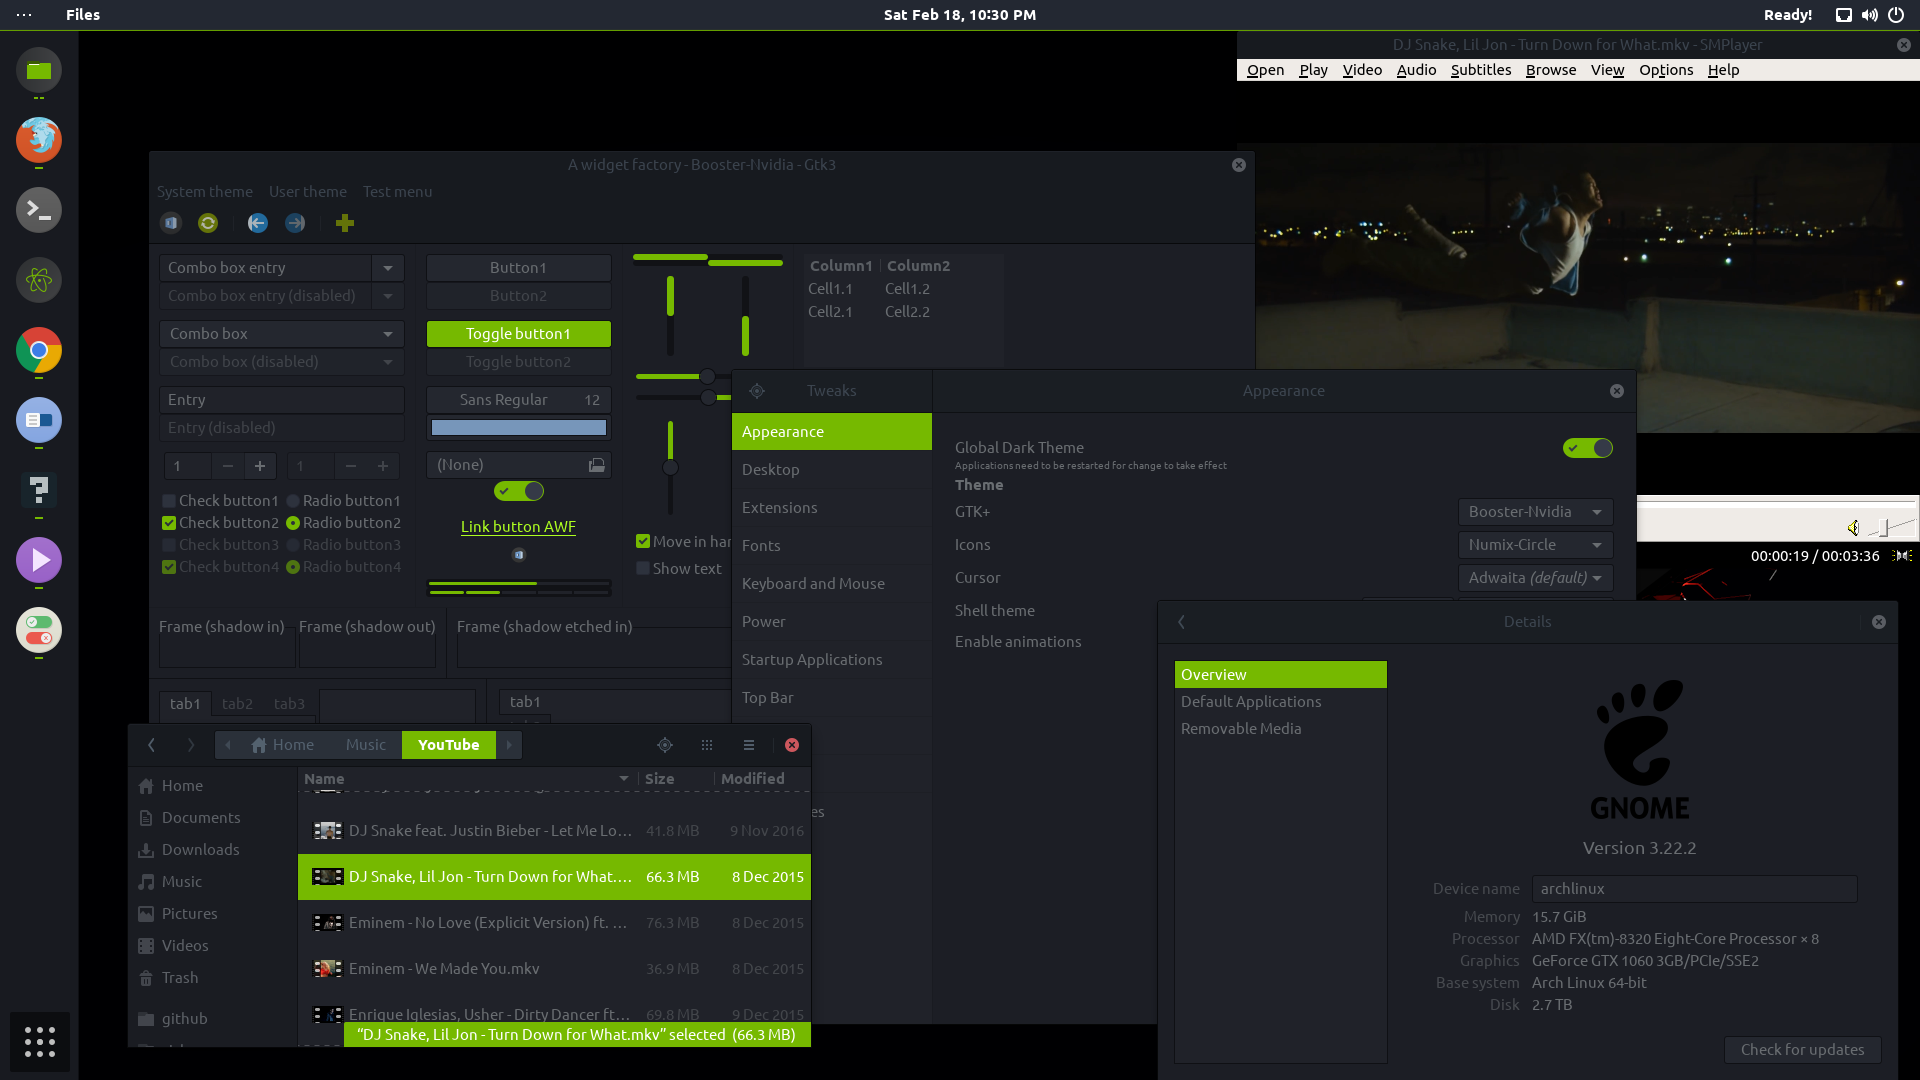
Task: Click the volume icon in top bar
Action: tap(1869, 15)
